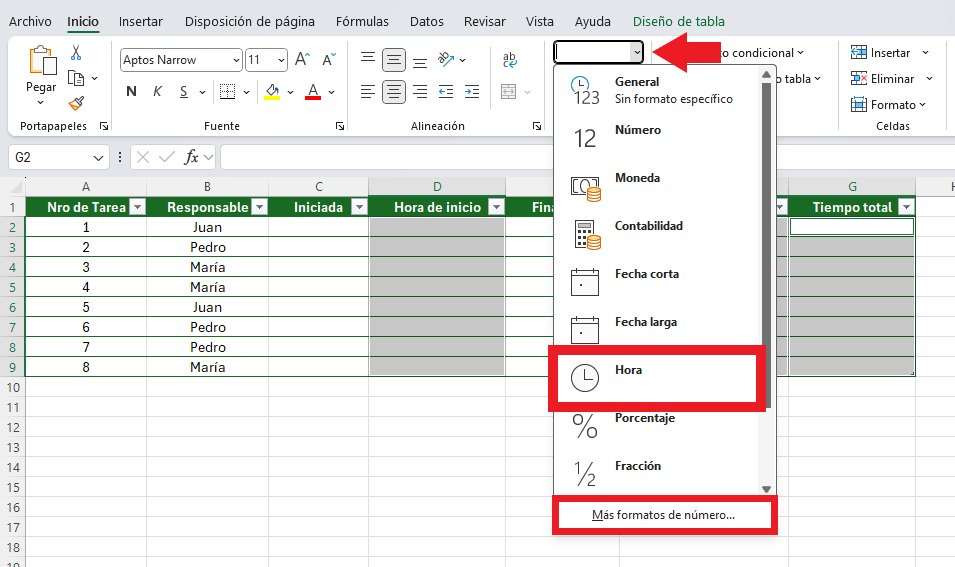Click the Format Painter brush icon

click(x=76, y=104)
